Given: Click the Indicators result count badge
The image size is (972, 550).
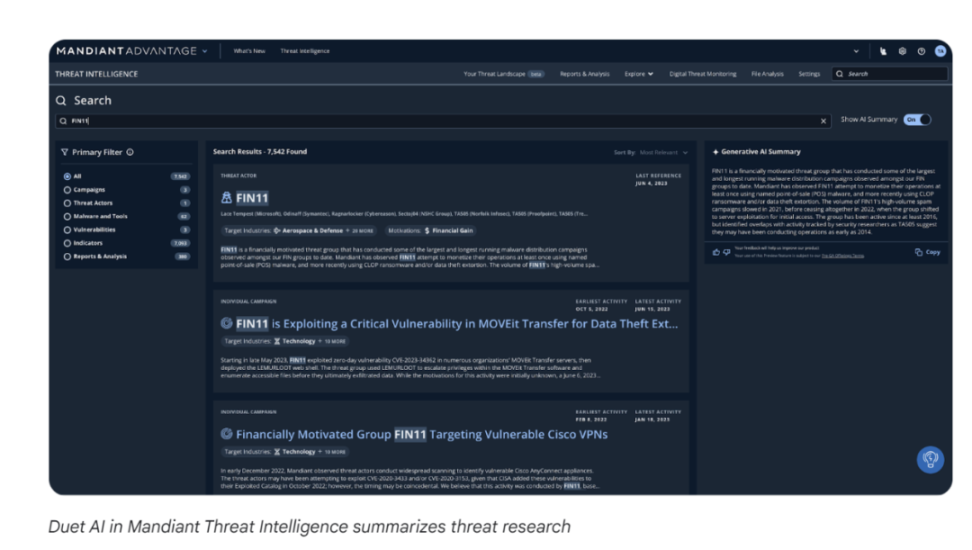Looking at the screenshot, I should pos(180,243).
